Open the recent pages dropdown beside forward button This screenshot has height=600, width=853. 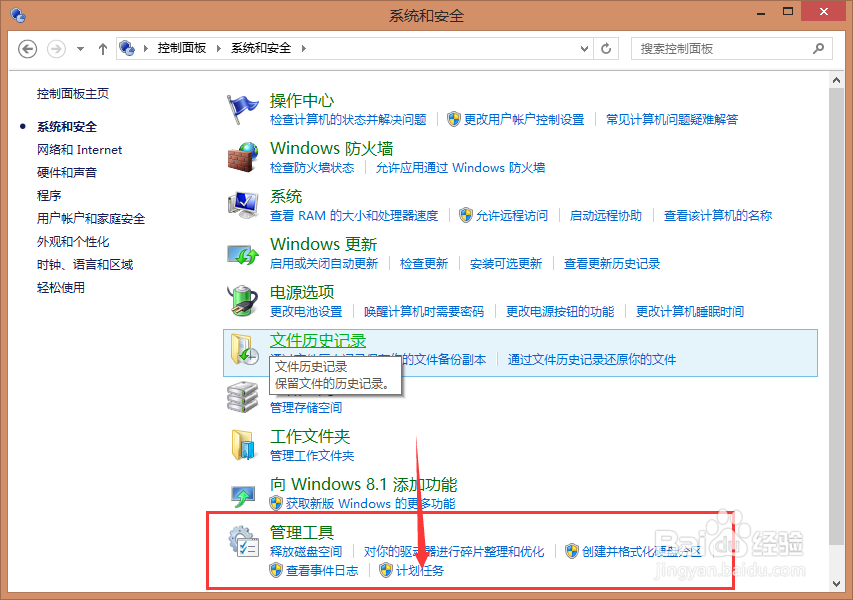[x=82, y=48]
